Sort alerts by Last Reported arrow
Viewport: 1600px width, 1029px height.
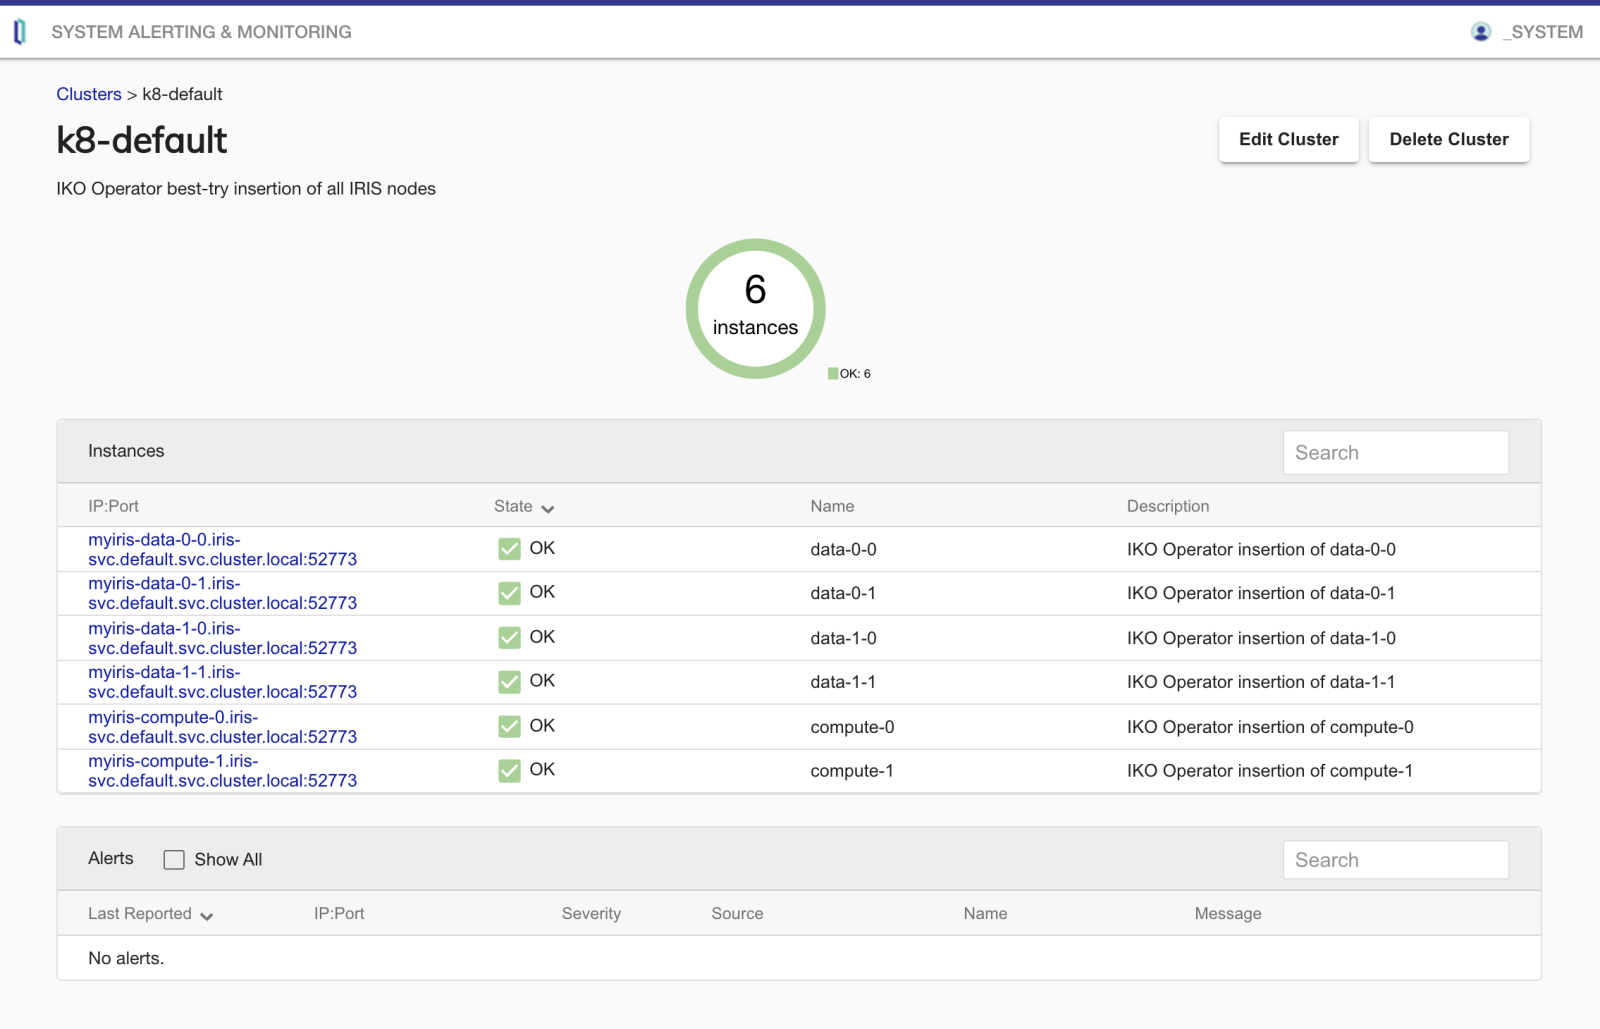click(206, 915)
